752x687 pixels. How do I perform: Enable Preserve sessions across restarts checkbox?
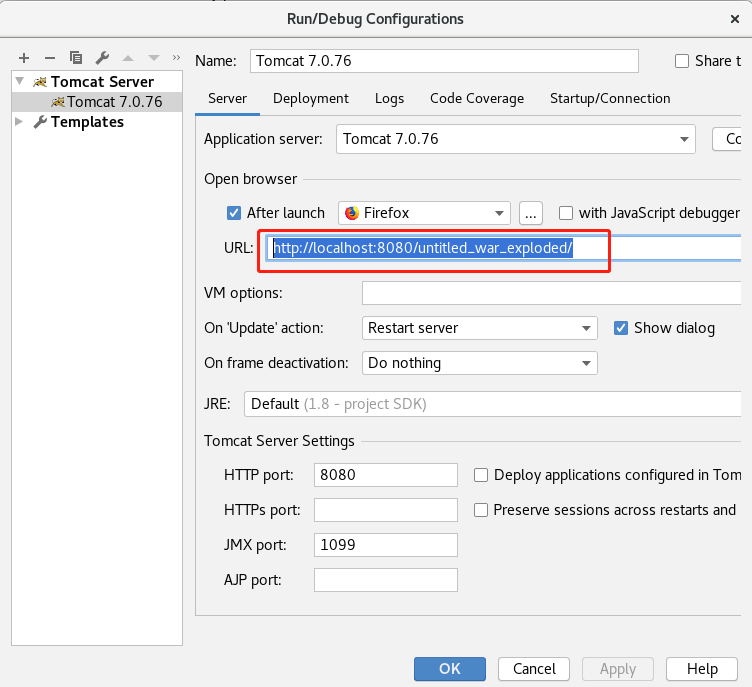pos(481,510)
